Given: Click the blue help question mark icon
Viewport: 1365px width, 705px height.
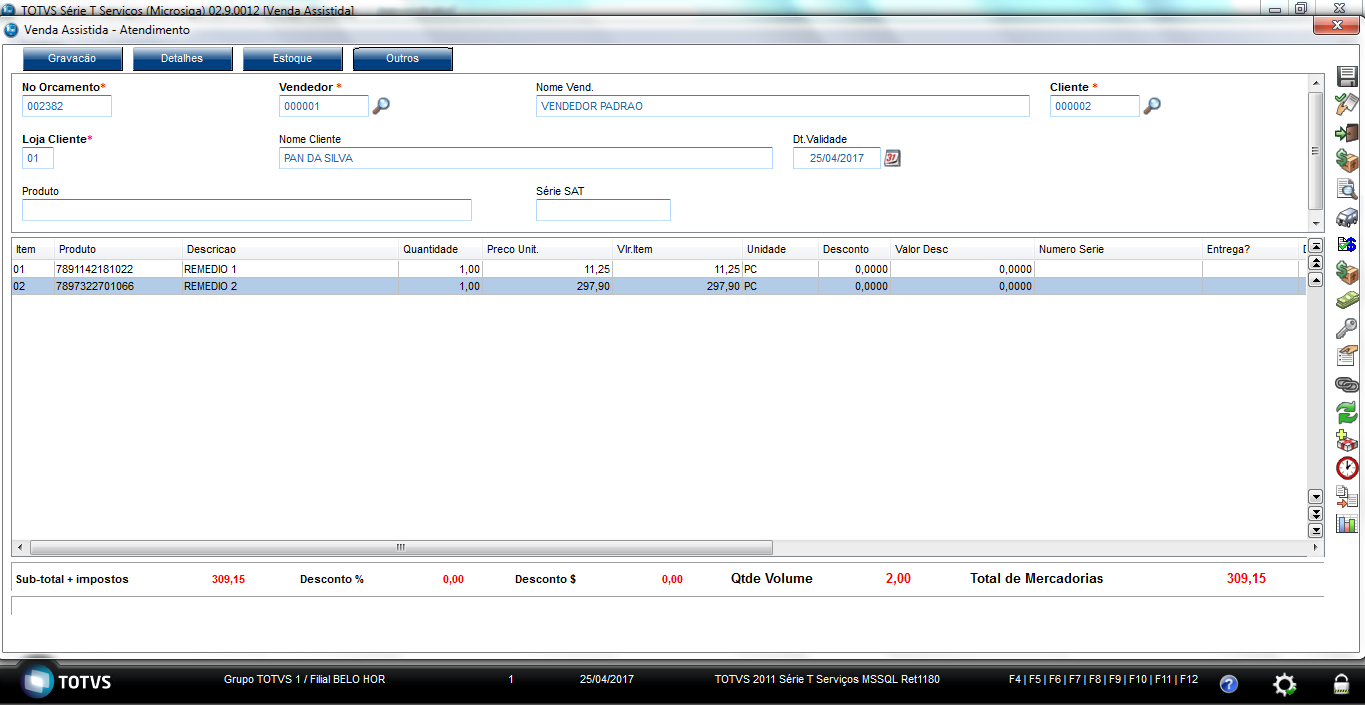Looking at the screenshot, I should (1229, 684).
